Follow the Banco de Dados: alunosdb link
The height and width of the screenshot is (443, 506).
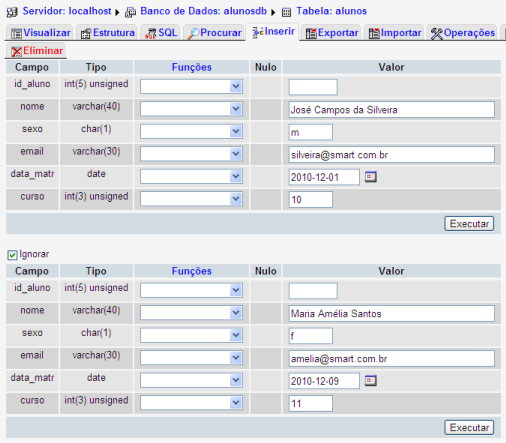coord(203,11)
